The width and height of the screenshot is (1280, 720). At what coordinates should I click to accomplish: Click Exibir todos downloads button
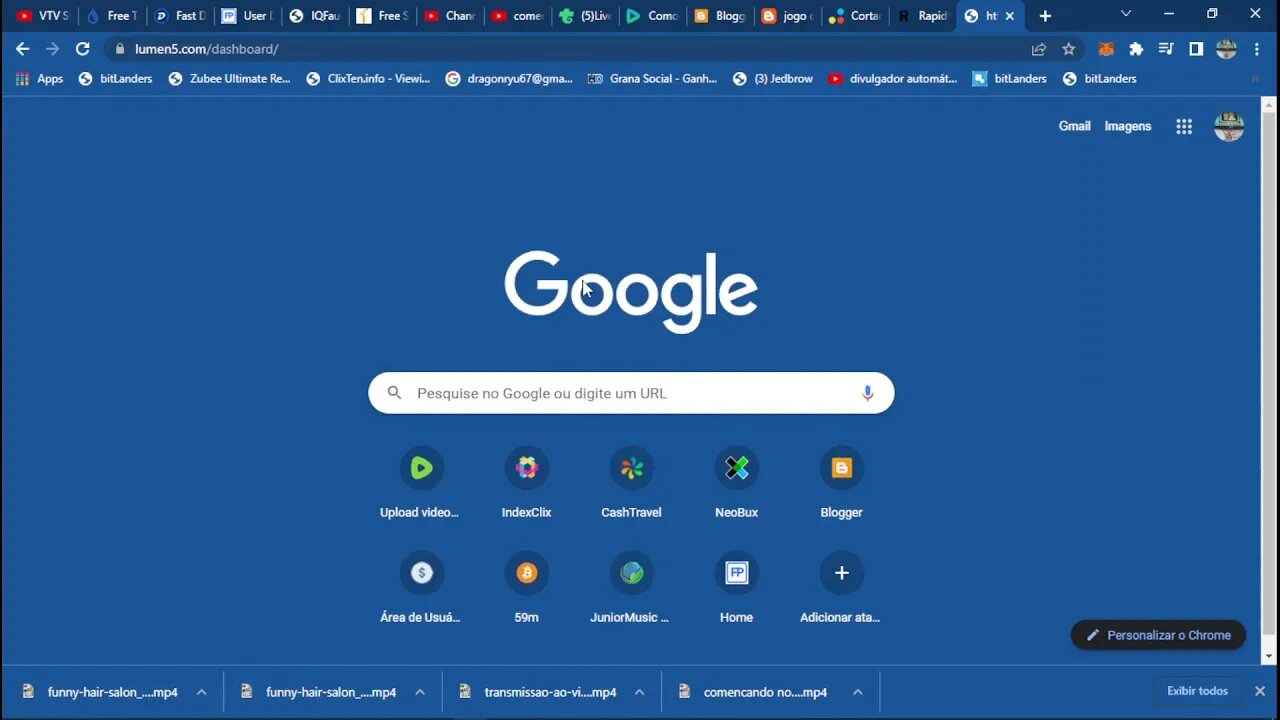(x=1197, y=691)
